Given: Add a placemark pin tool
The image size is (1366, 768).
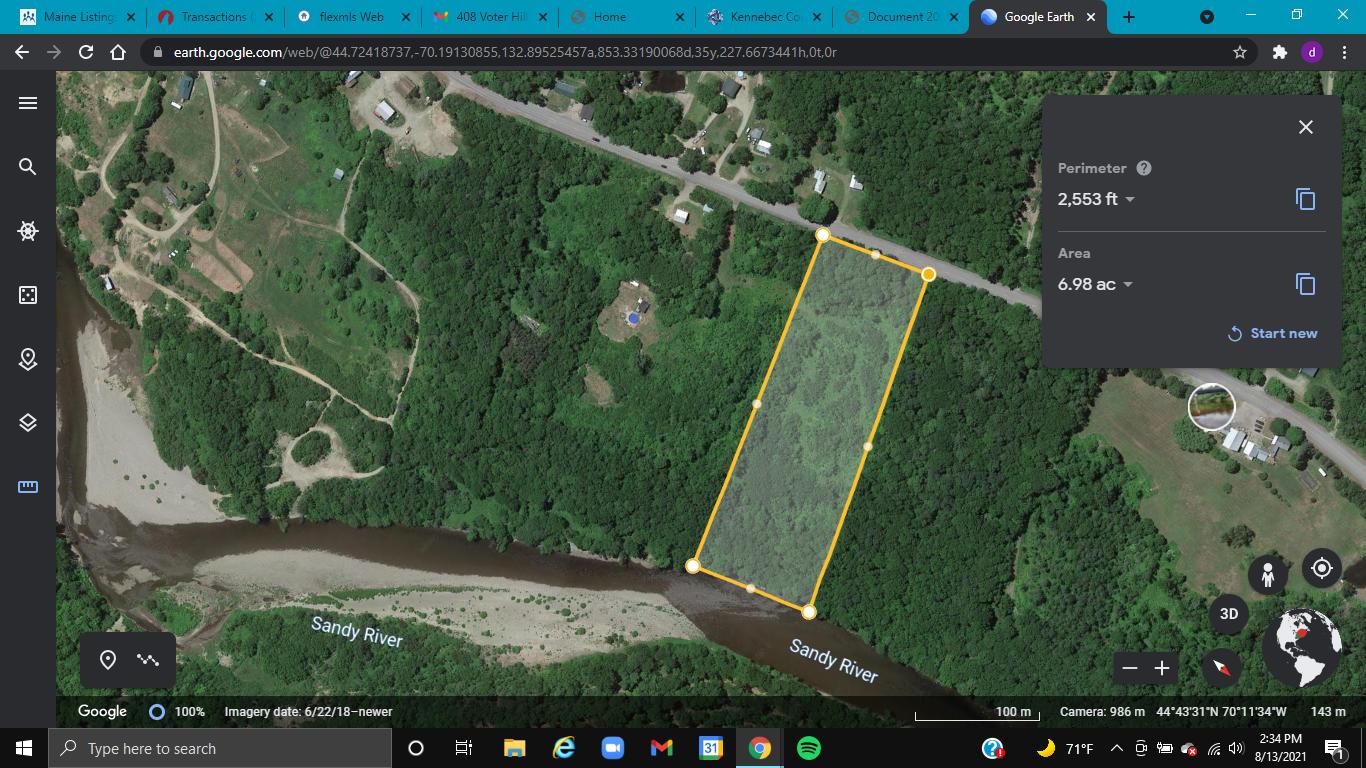Looking at the screenshot, I should click(x=108, y=660).
